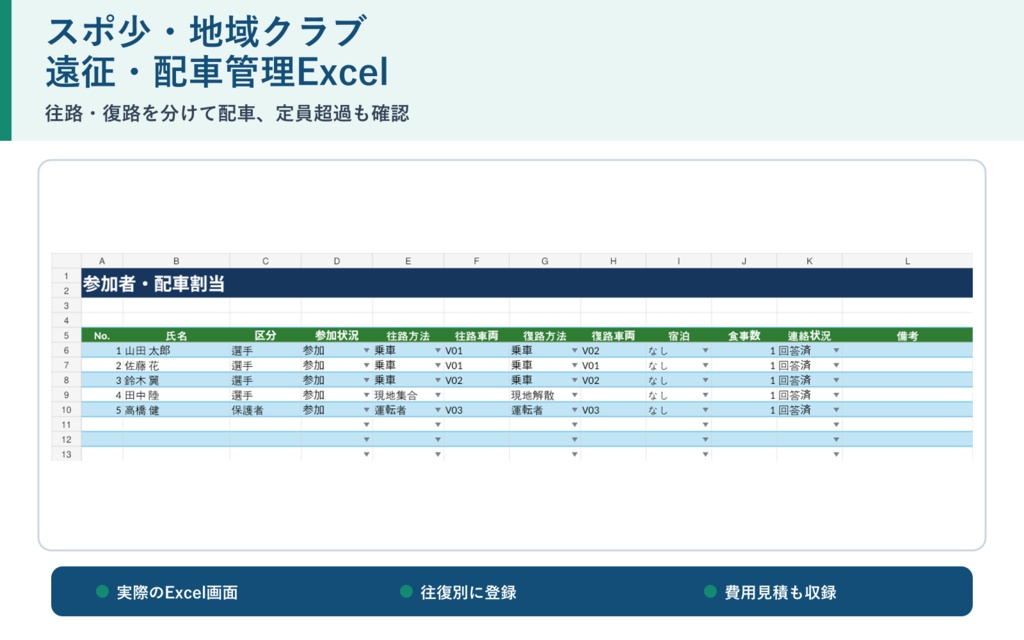Click the 氏名 header cell
Screen dimensions: 1024x640
176,336
